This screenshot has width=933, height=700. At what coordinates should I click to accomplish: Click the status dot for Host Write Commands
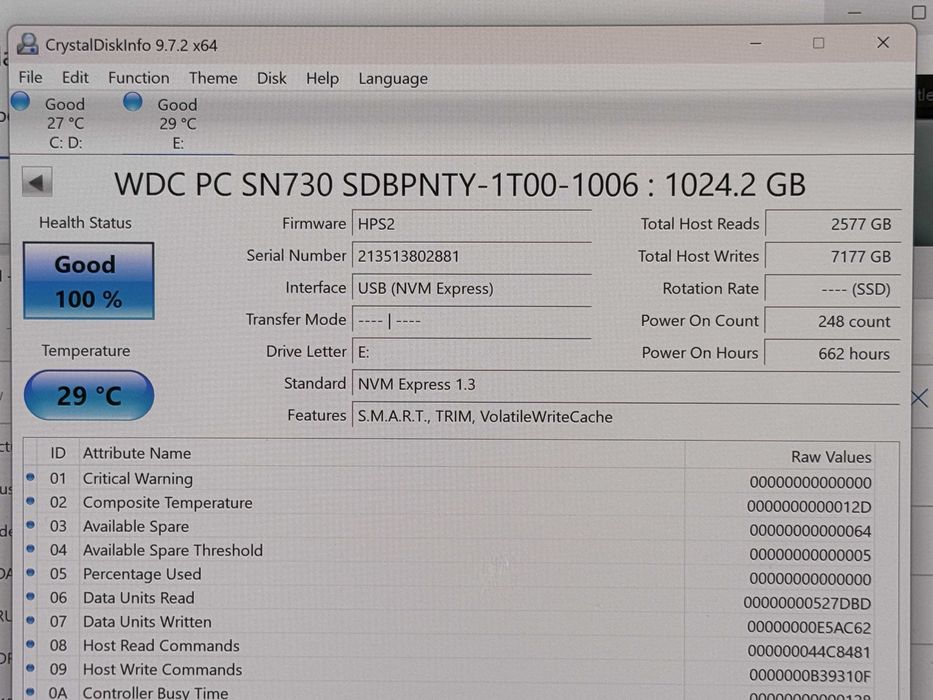(x=30, y=667)
